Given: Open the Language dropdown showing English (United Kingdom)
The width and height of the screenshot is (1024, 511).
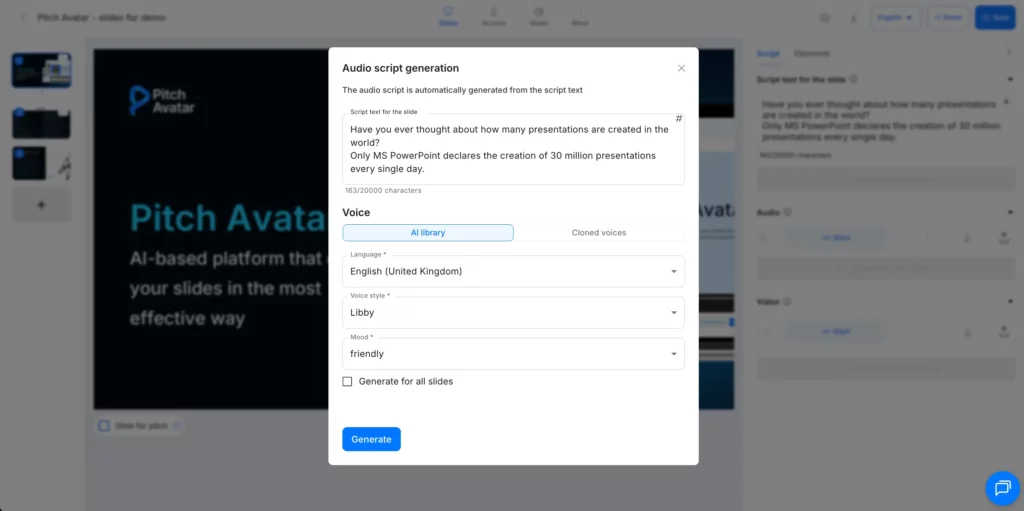Looking at the screenshot, I should (513, 271).
